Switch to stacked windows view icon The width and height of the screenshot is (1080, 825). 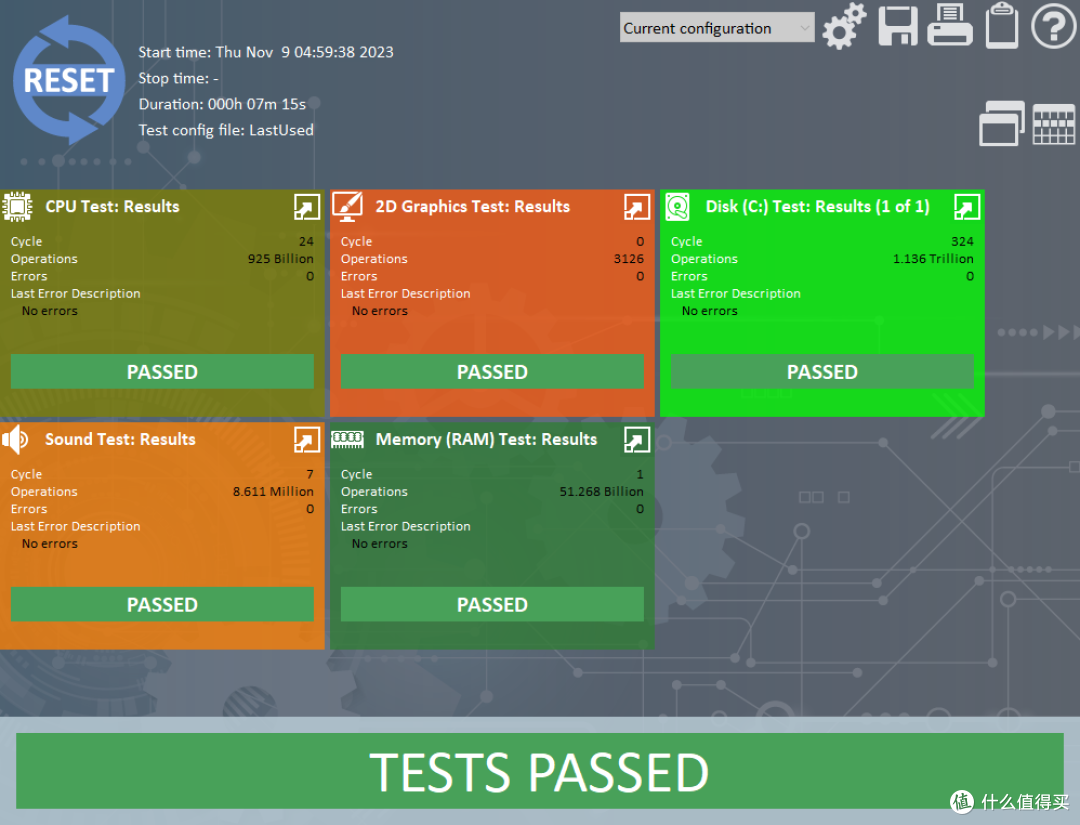click(1001, 123)
